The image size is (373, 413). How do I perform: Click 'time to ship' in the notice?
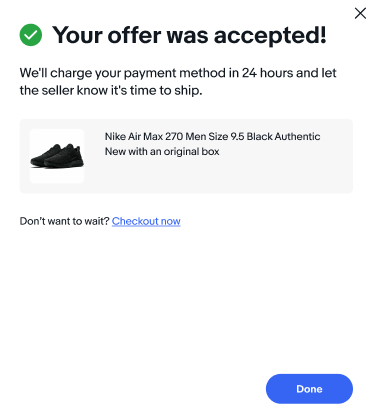(x=165, y=90)
